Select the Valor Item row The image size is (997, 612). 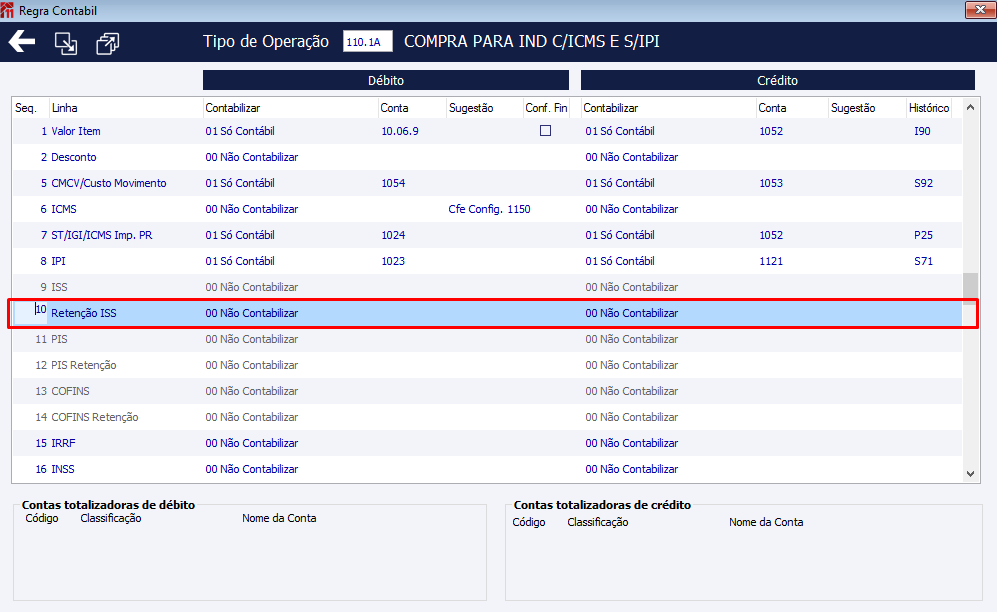487,131
